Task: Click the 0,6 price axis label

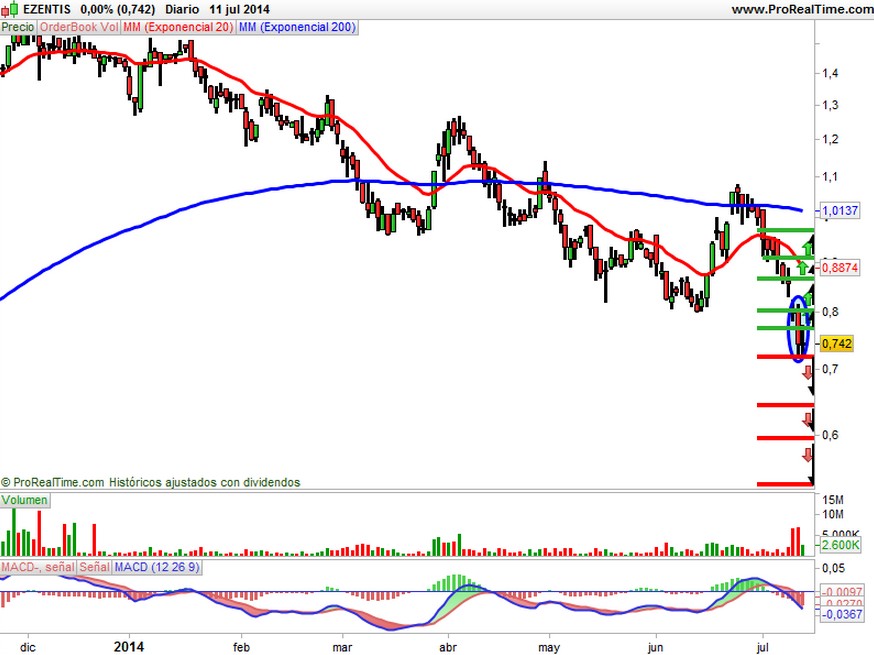Action: 830,435
